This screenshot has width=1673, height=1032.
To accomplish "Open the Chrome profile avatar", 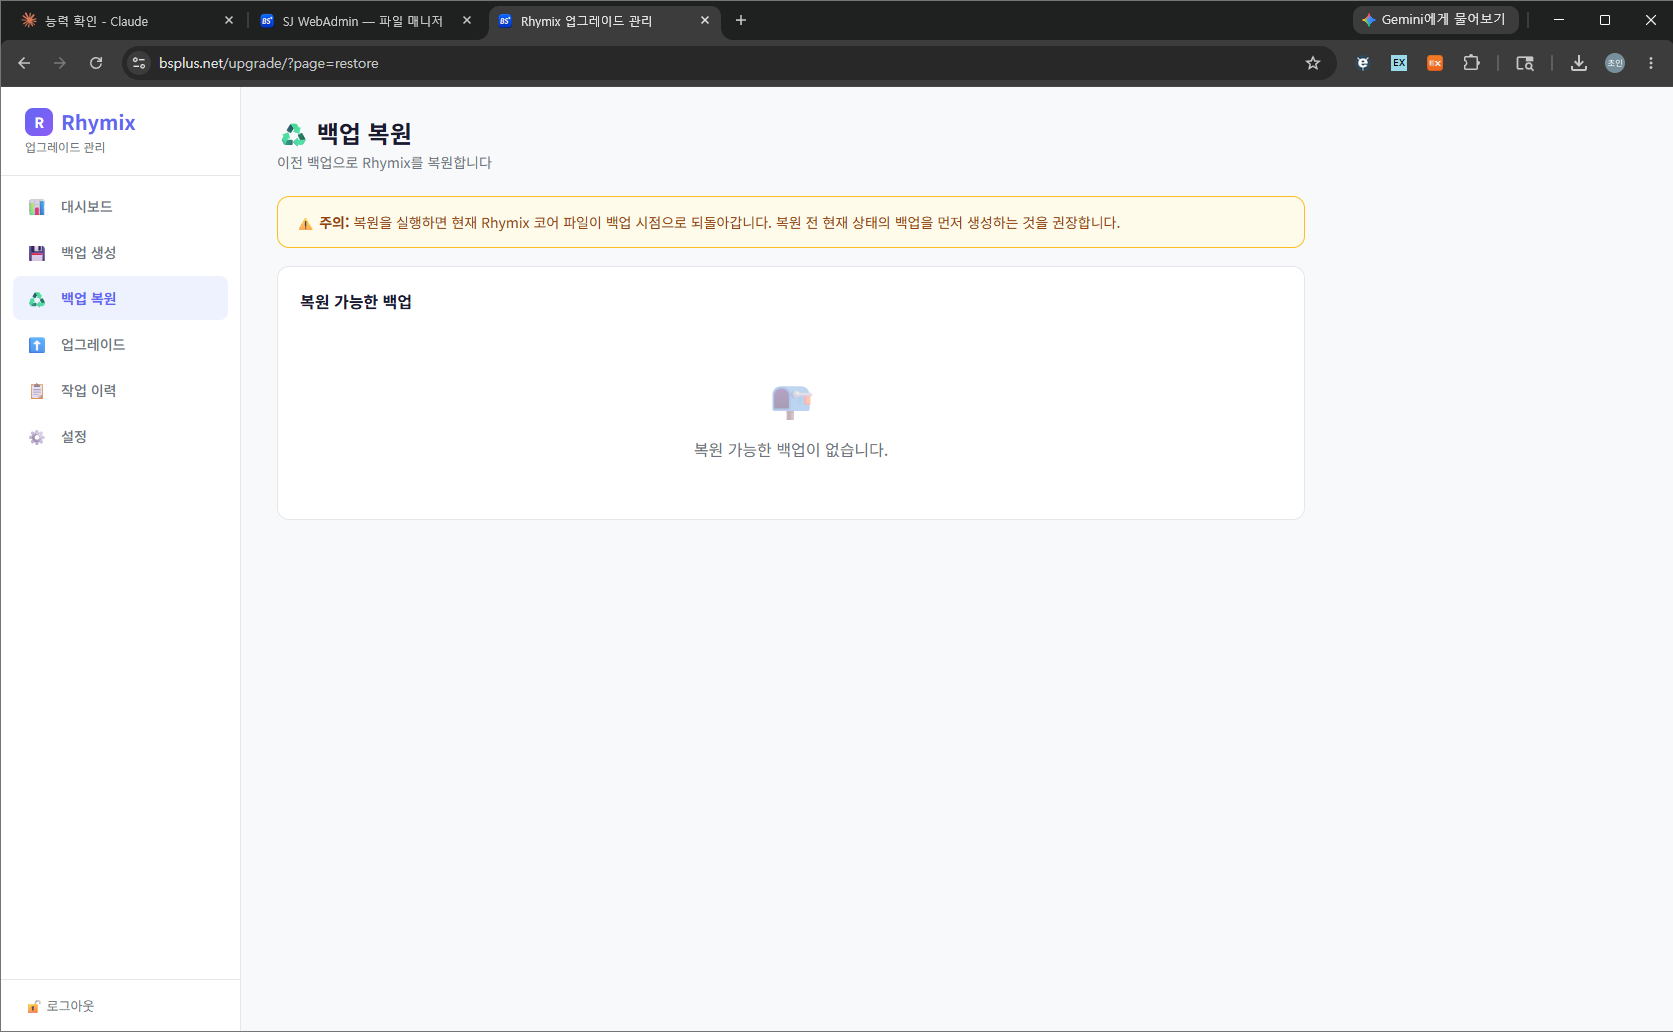I will point(1615,63).
